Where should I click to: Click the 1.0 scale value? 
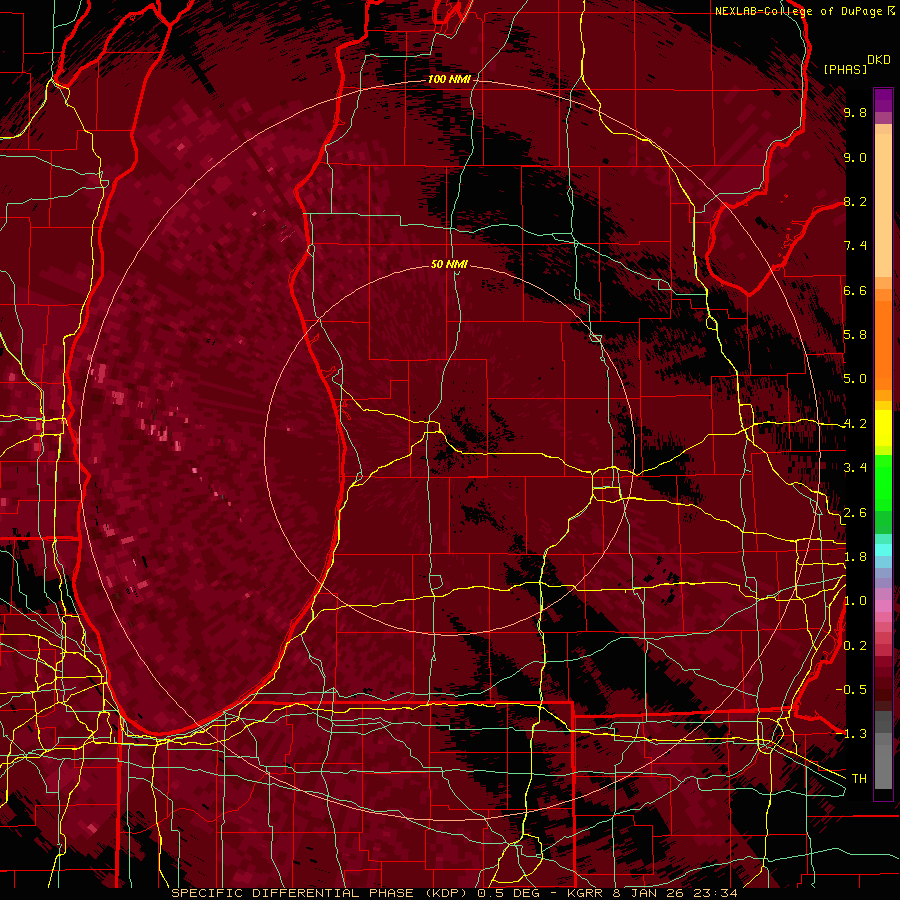tap(855, 601)
